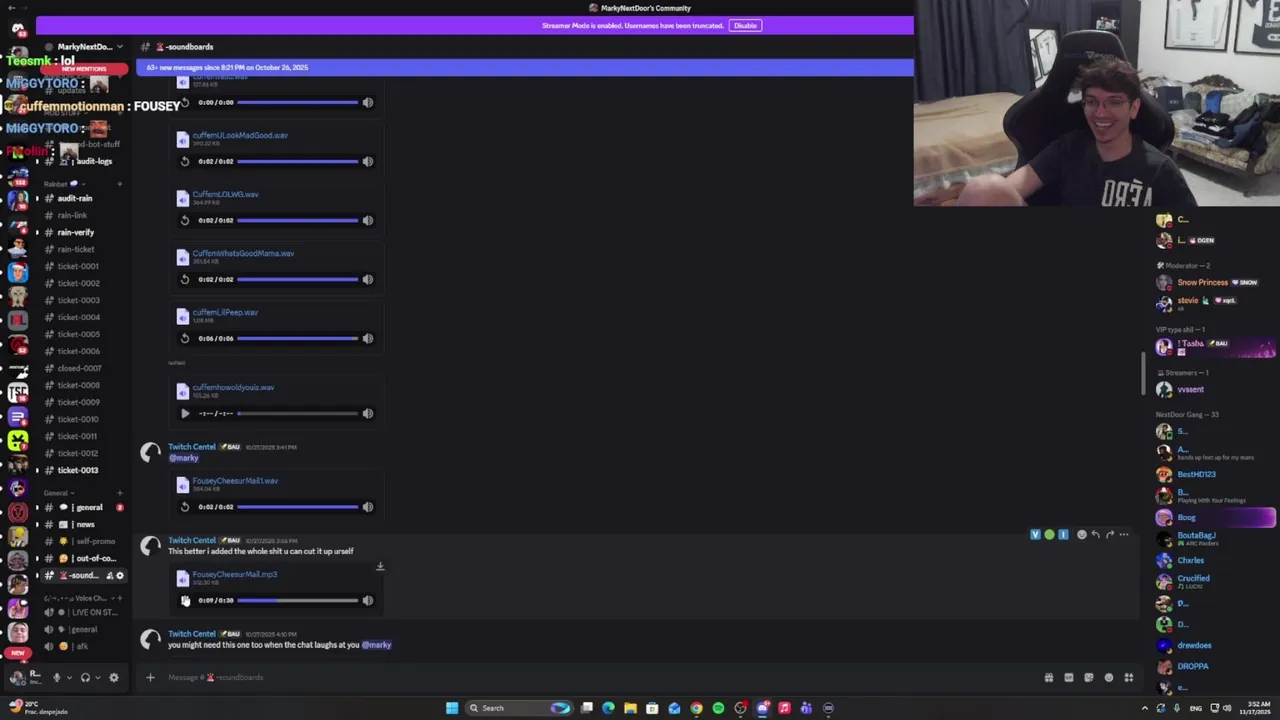
Task: Disable Streamer Mode via the banner button
Action: tap(745, 25)
